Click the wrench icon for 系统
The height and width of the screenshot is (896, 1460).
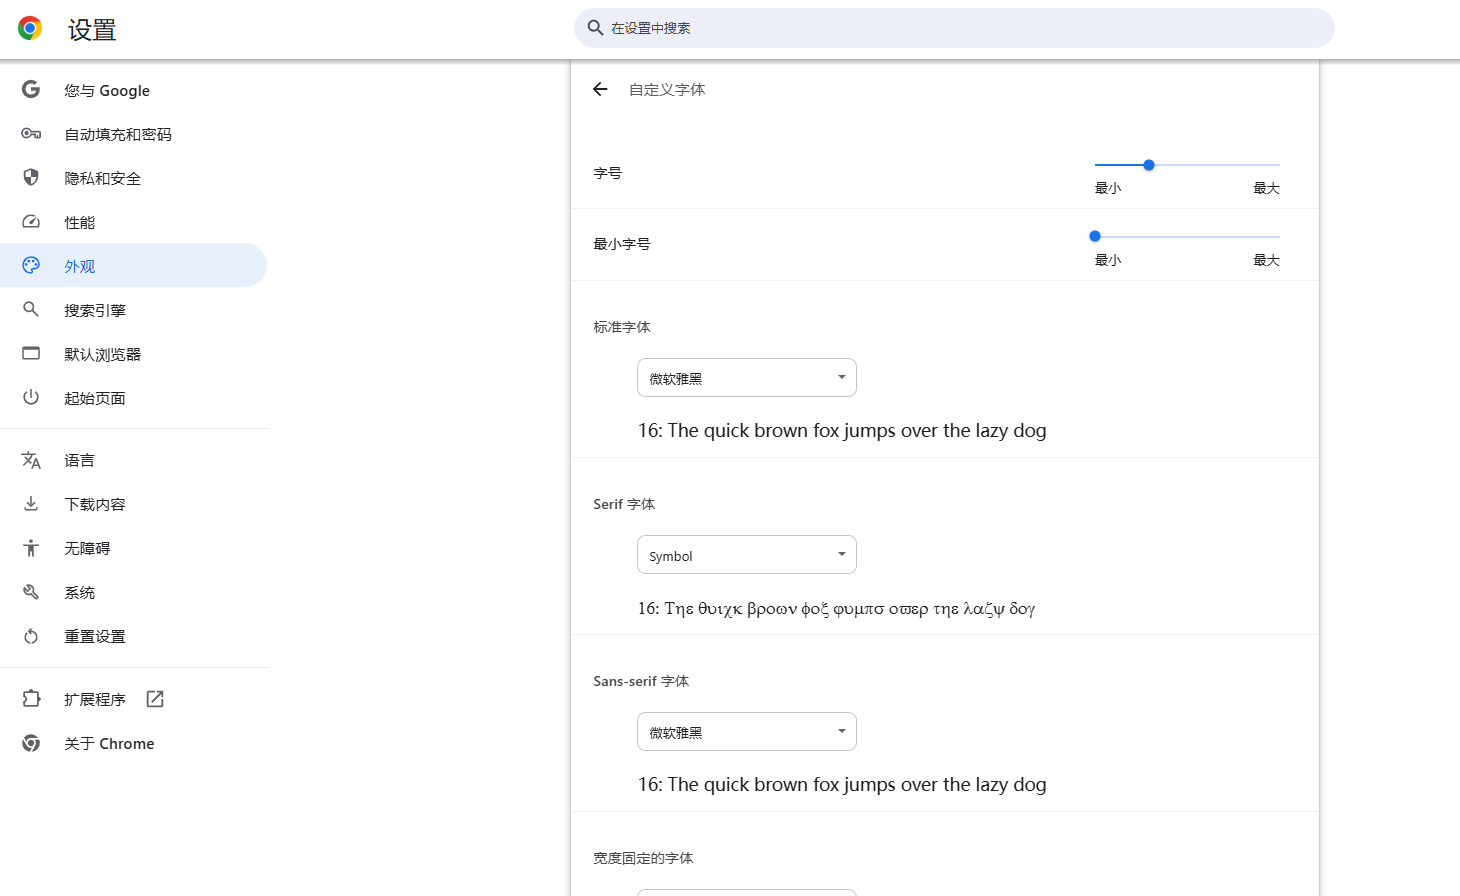click(x=31, y=592)
